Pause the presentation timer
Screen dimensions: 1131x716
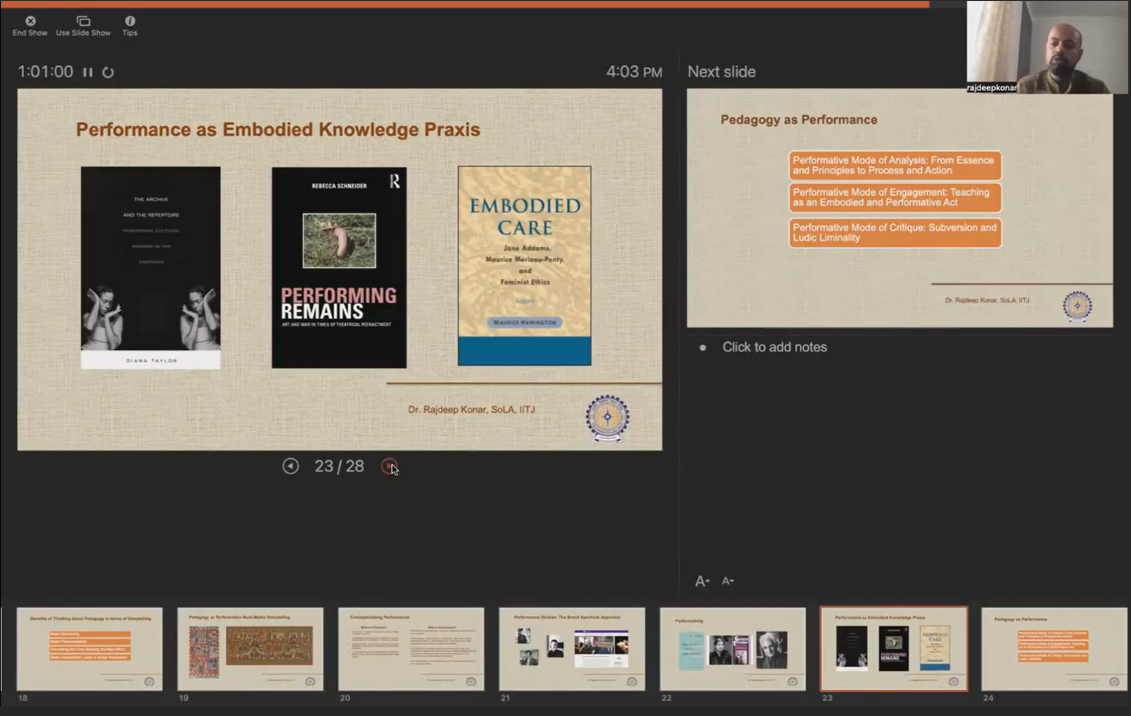[88, 72]
